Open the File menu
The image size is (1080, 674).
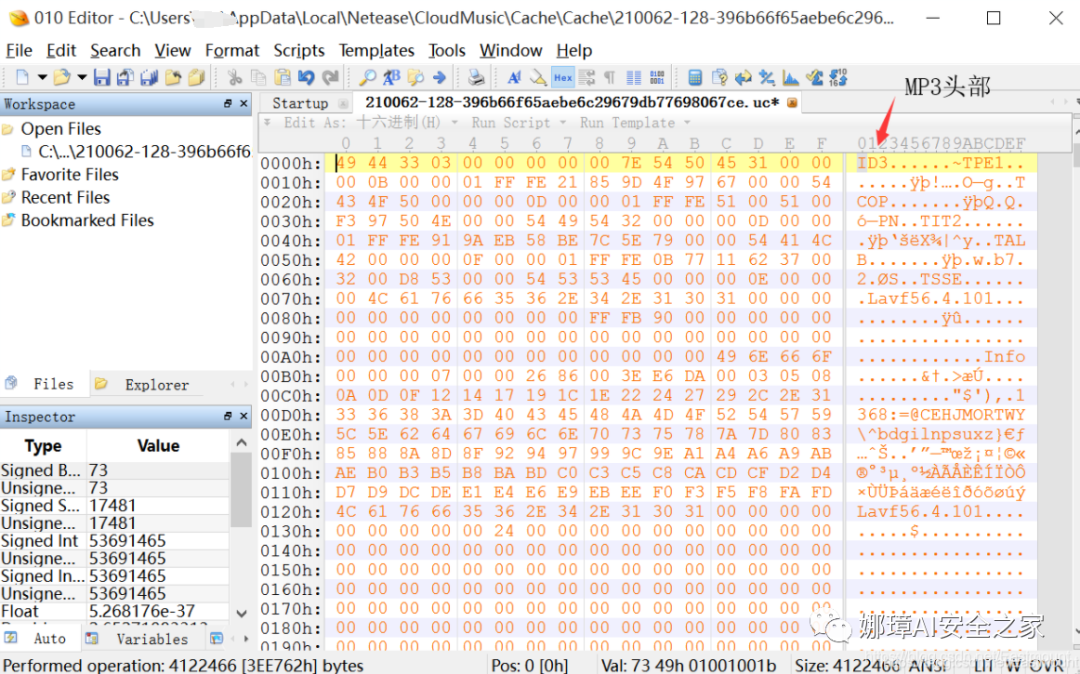click(19, 50)
